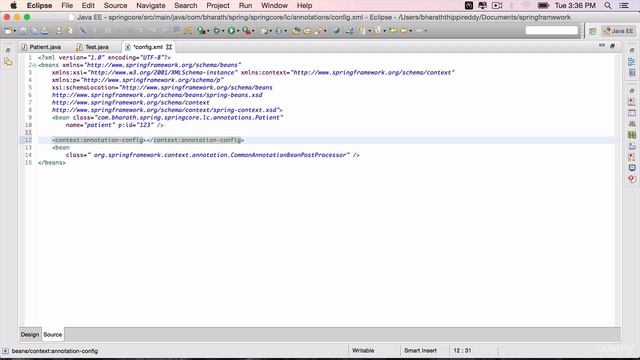
Task: Click the Smart Insert status entry
Action: [420, 350]
